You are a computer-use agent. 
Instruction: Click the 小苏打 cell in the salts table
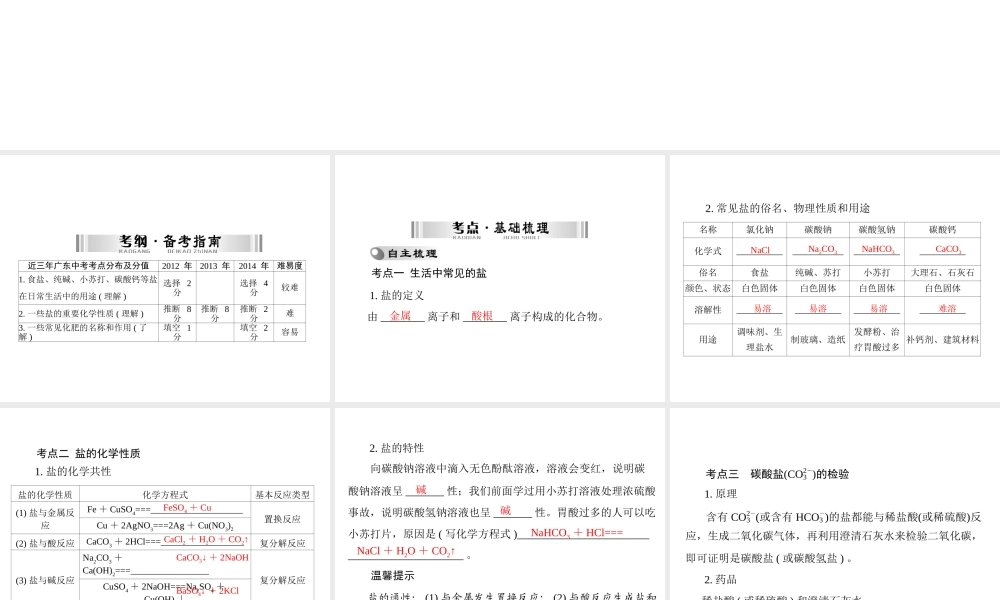pos(877,272)
